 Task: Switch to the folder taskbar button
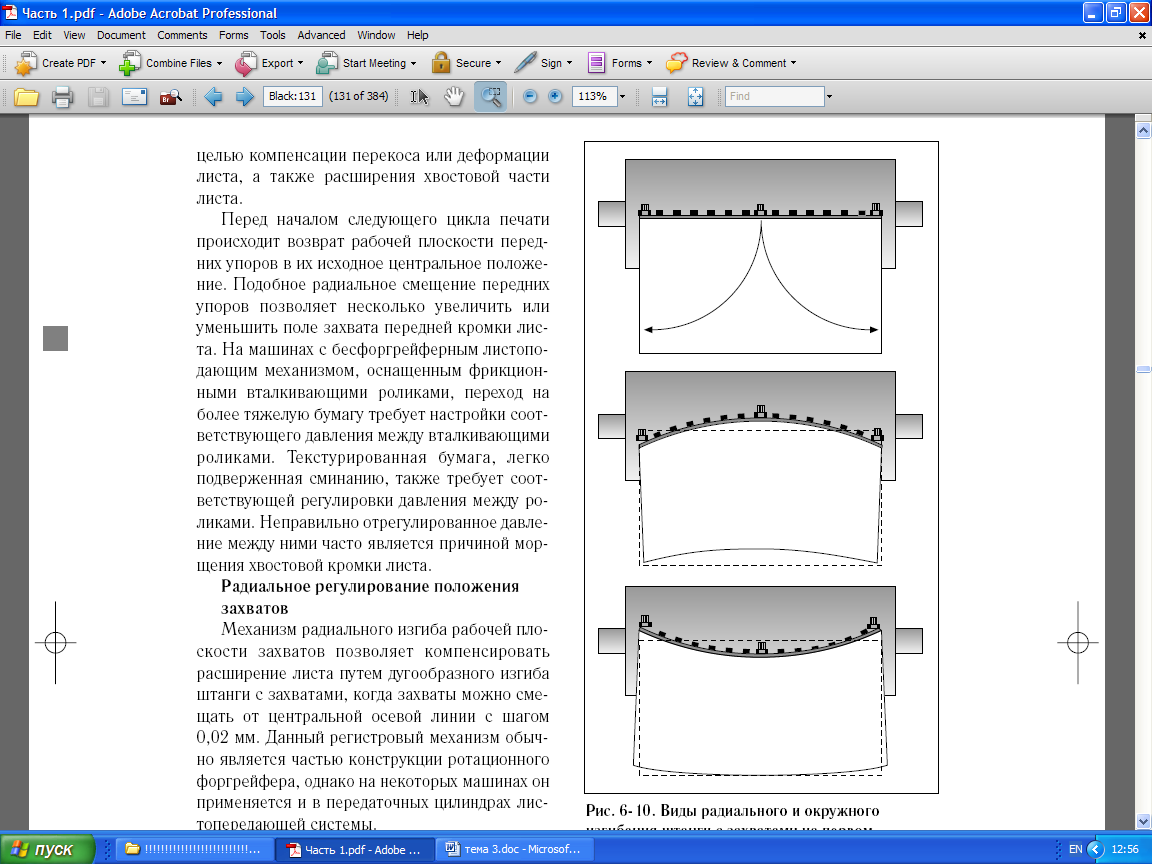coord(194,849)
